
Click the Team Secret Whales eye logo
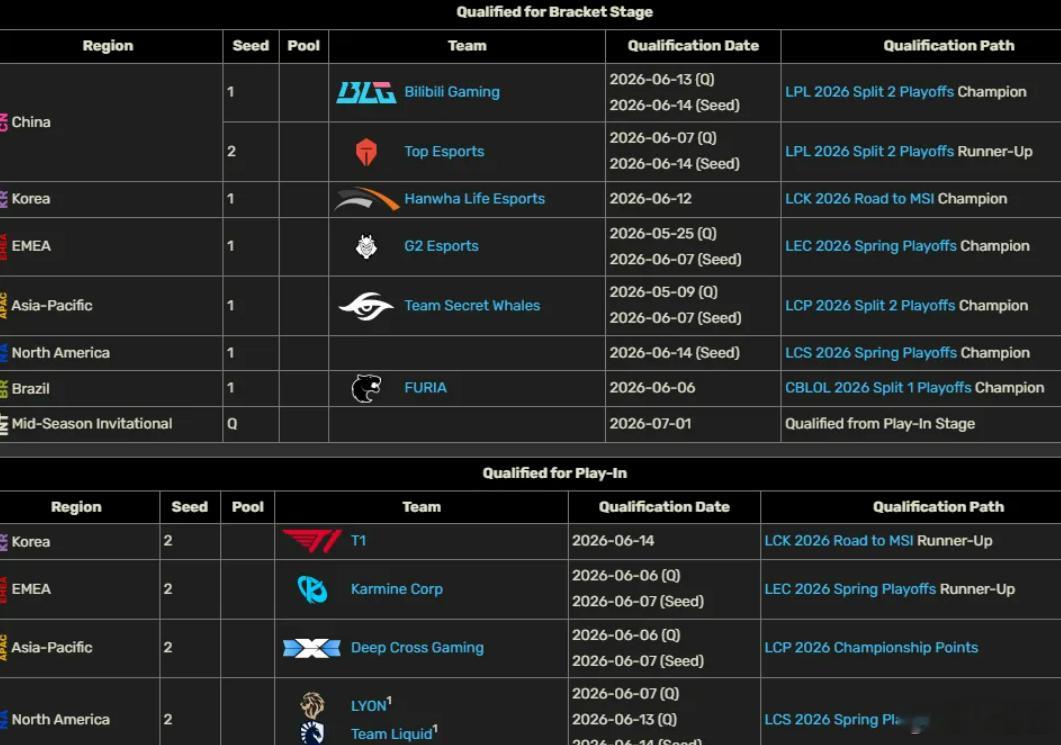[366, 306]
